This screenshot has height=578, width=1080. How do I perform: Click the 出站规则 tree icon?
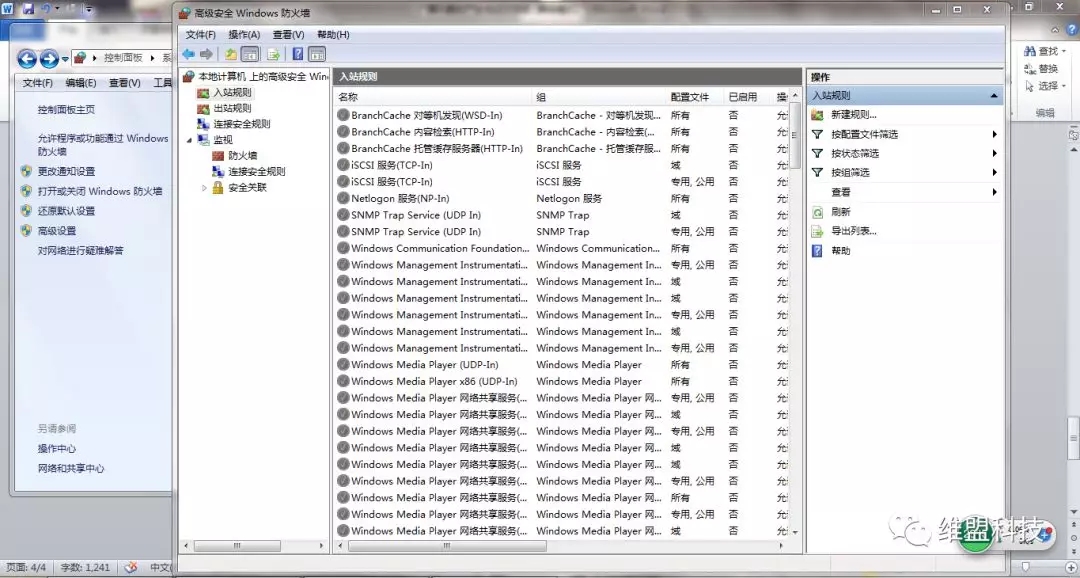[203, 108]
